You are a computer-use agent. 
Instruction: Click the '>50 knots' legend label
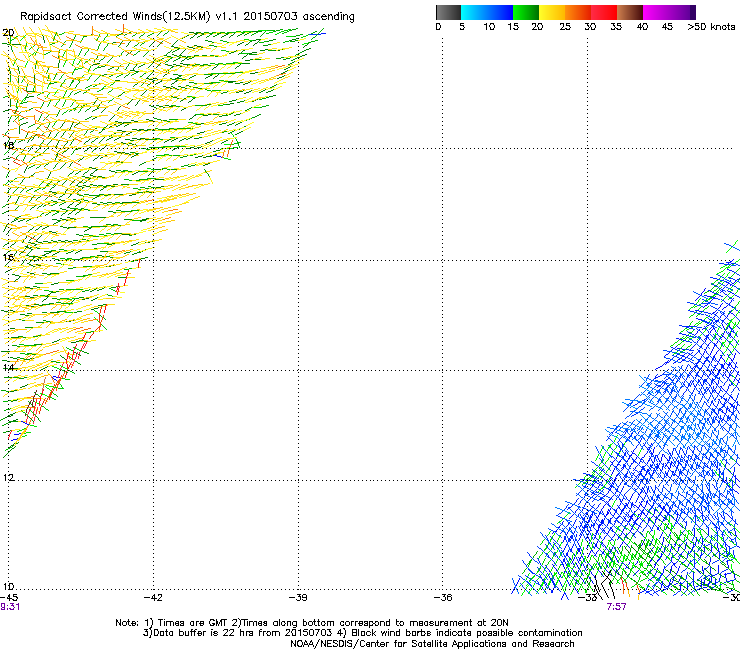[x=711, y=27]
